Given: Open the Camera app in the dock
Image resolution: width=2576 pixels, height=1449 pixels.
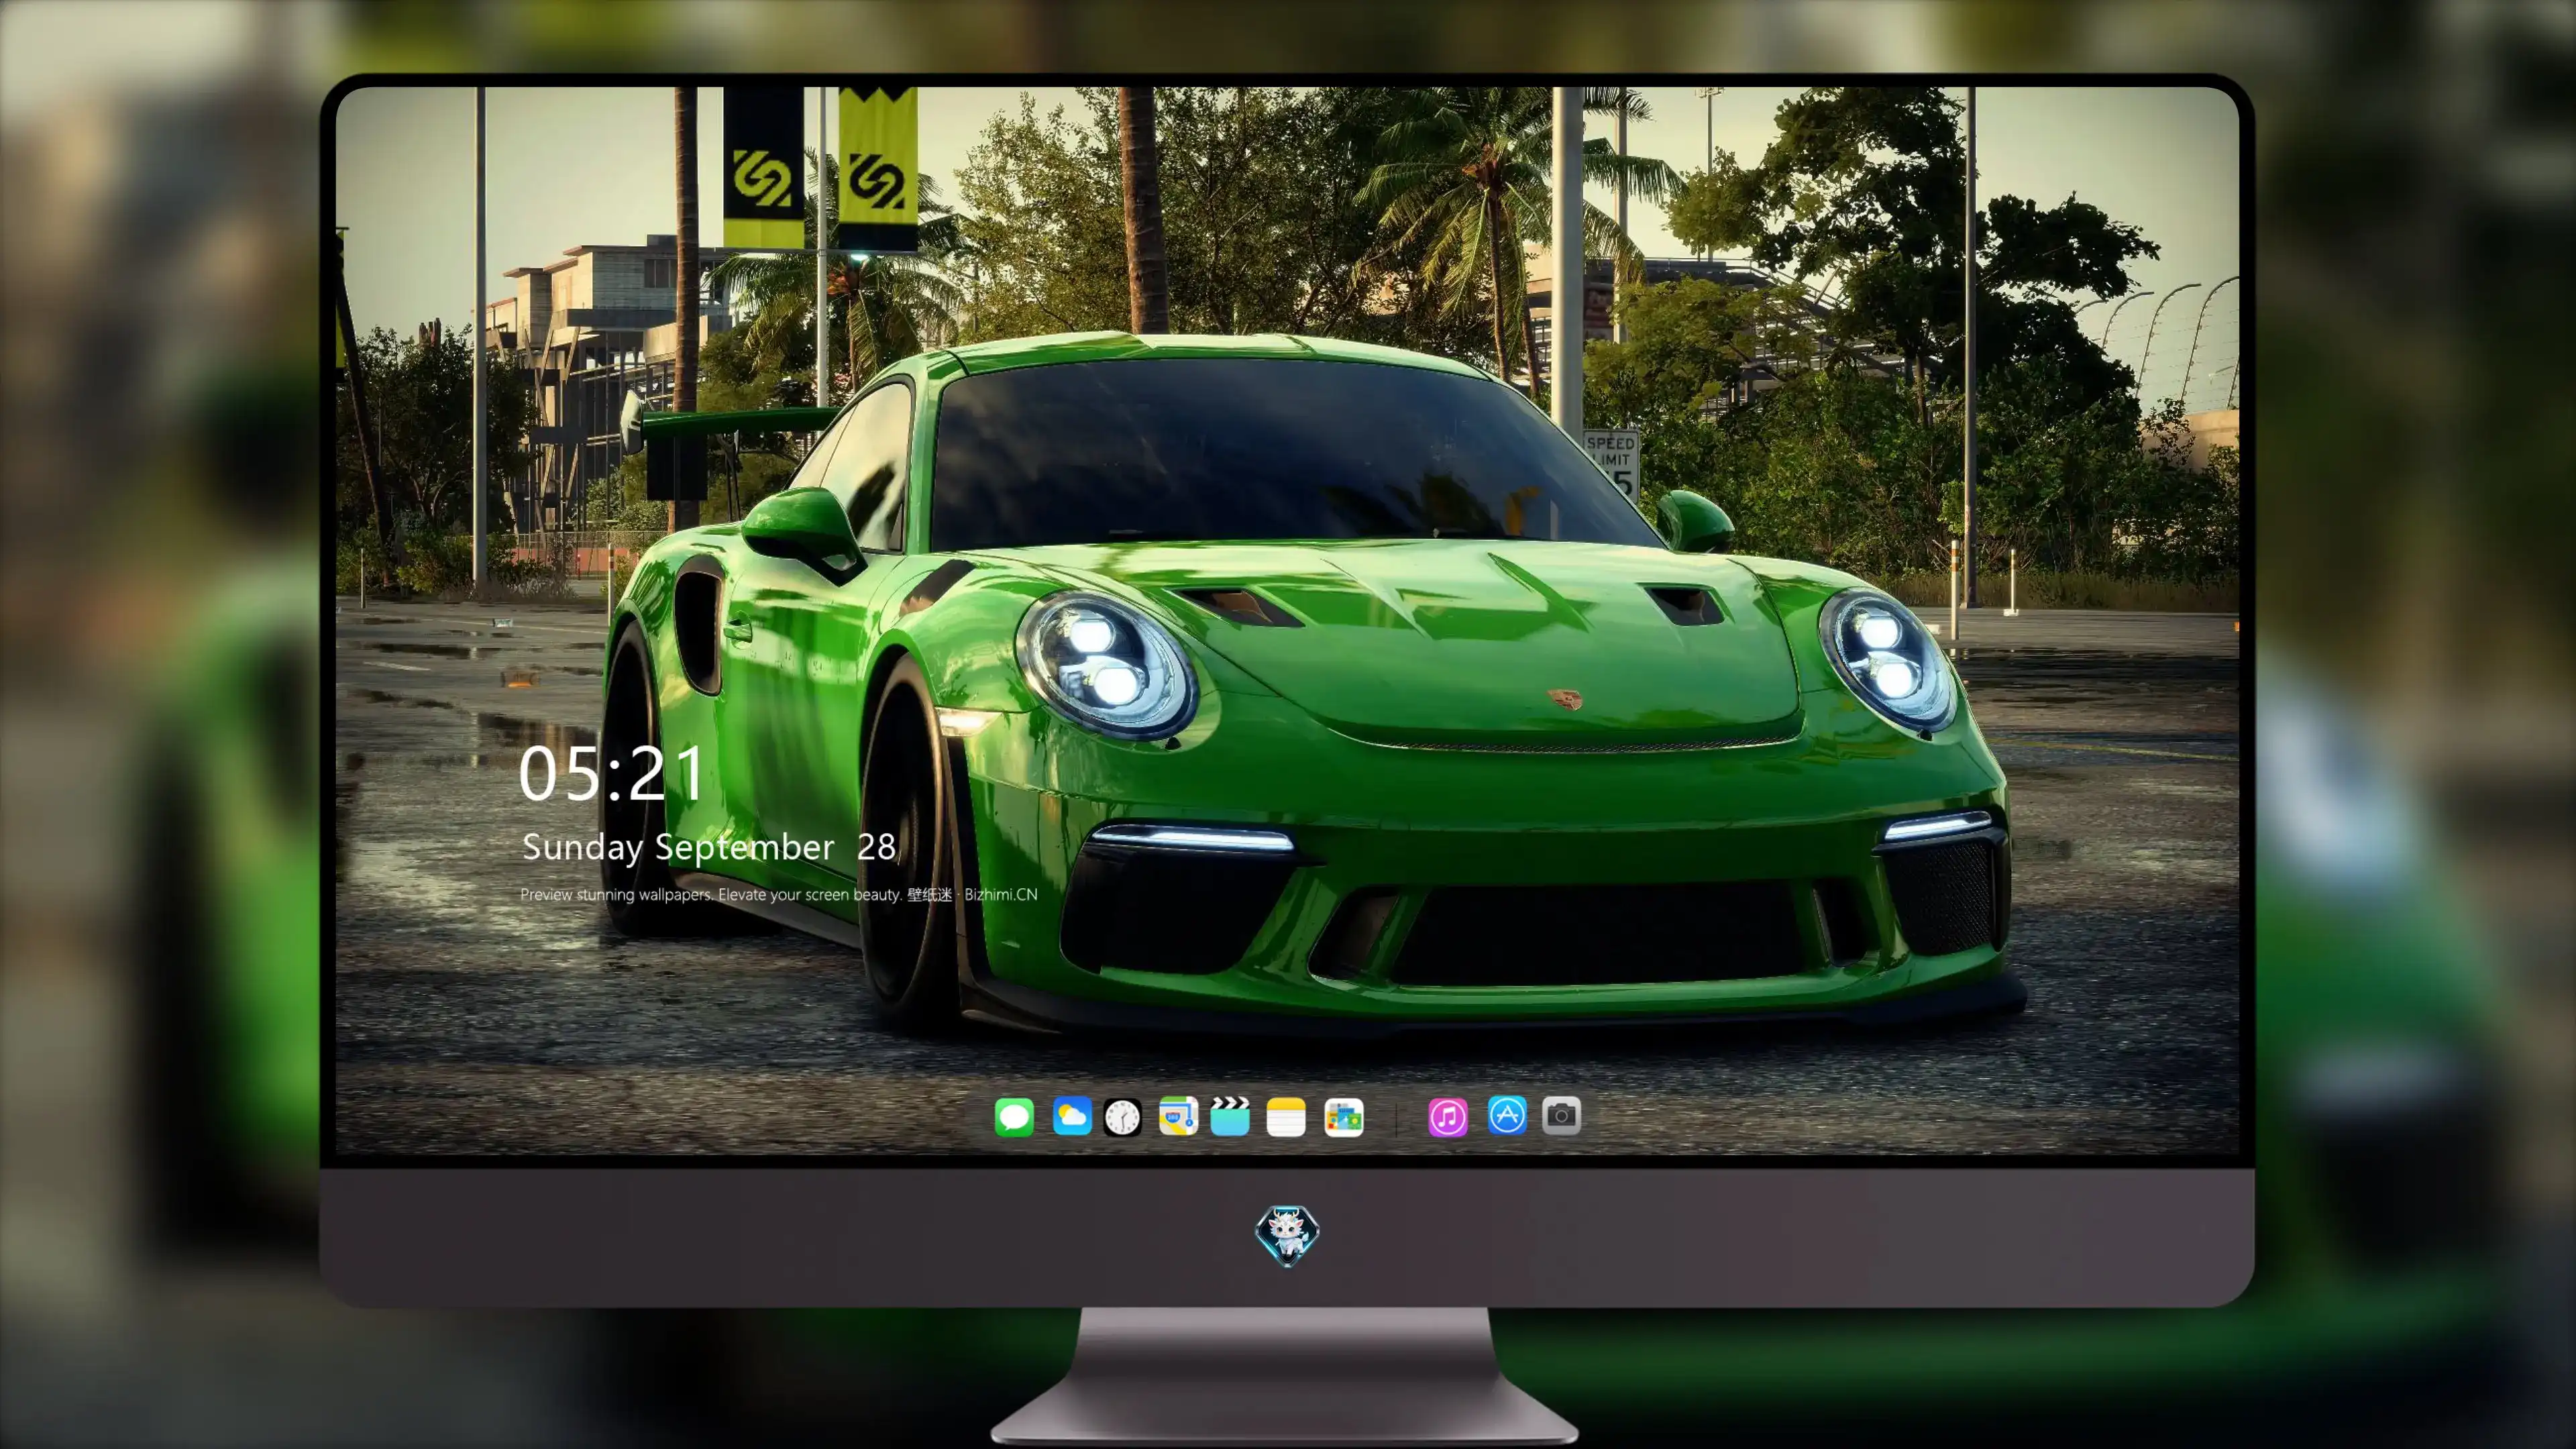Looking at the screenshot, I should [x=1562, y=1115].
